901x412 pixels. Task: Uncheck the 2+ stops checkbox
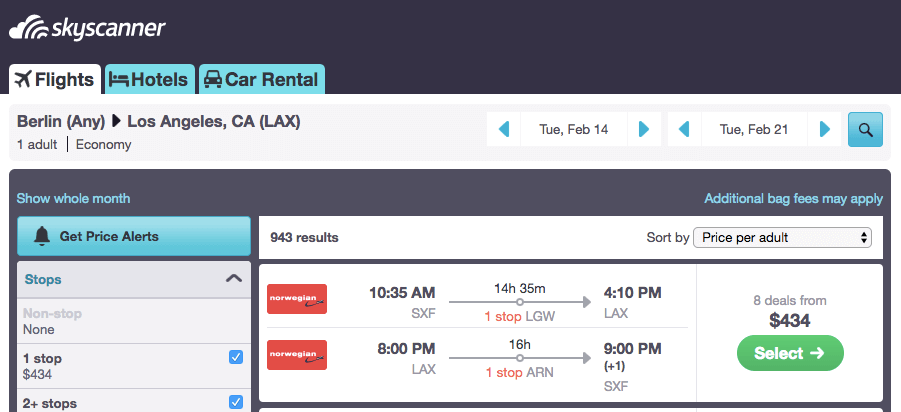tap(236, 402)
